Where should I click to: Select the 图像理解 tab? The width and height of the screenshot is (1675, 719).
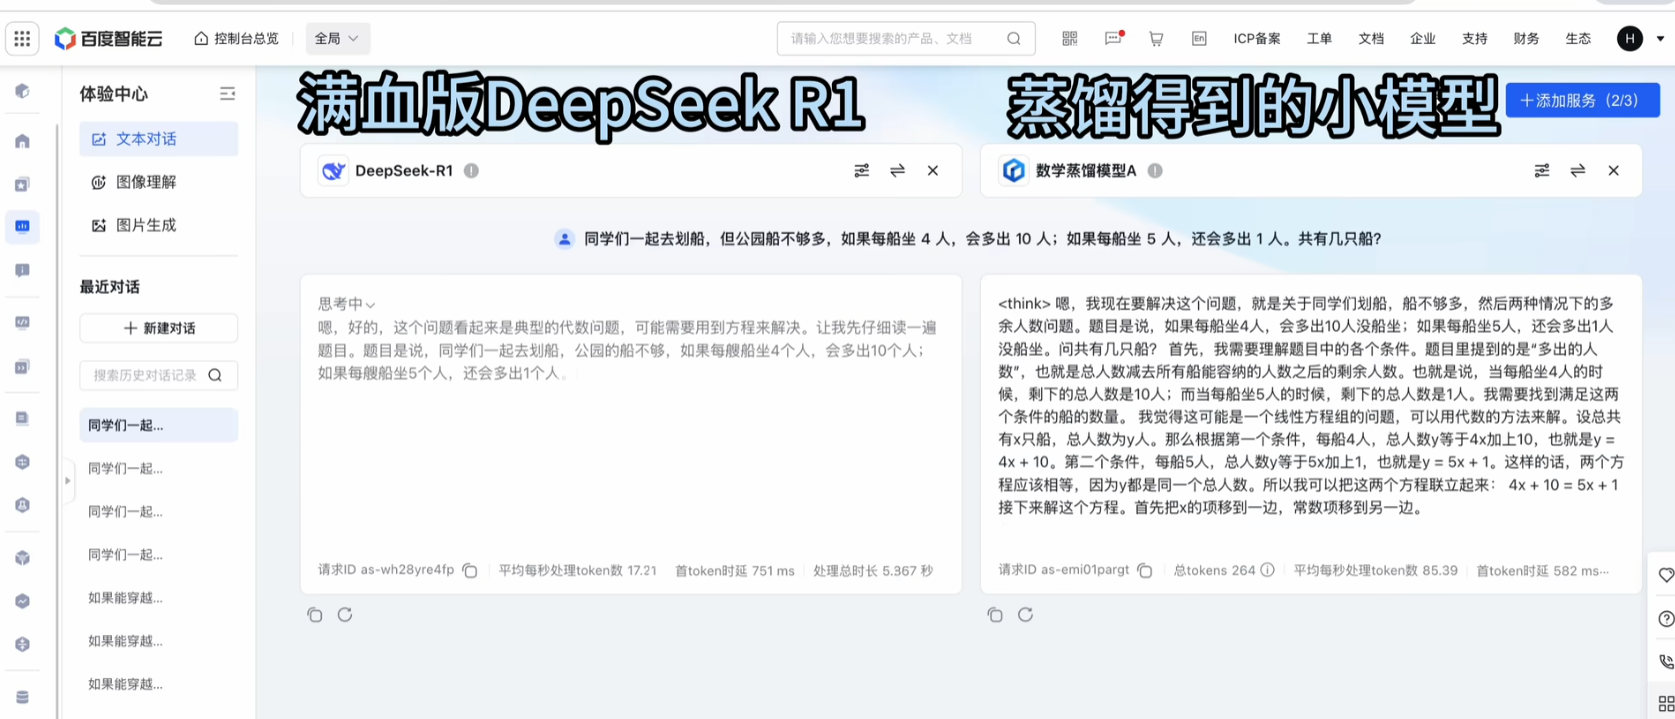[159, 182]
